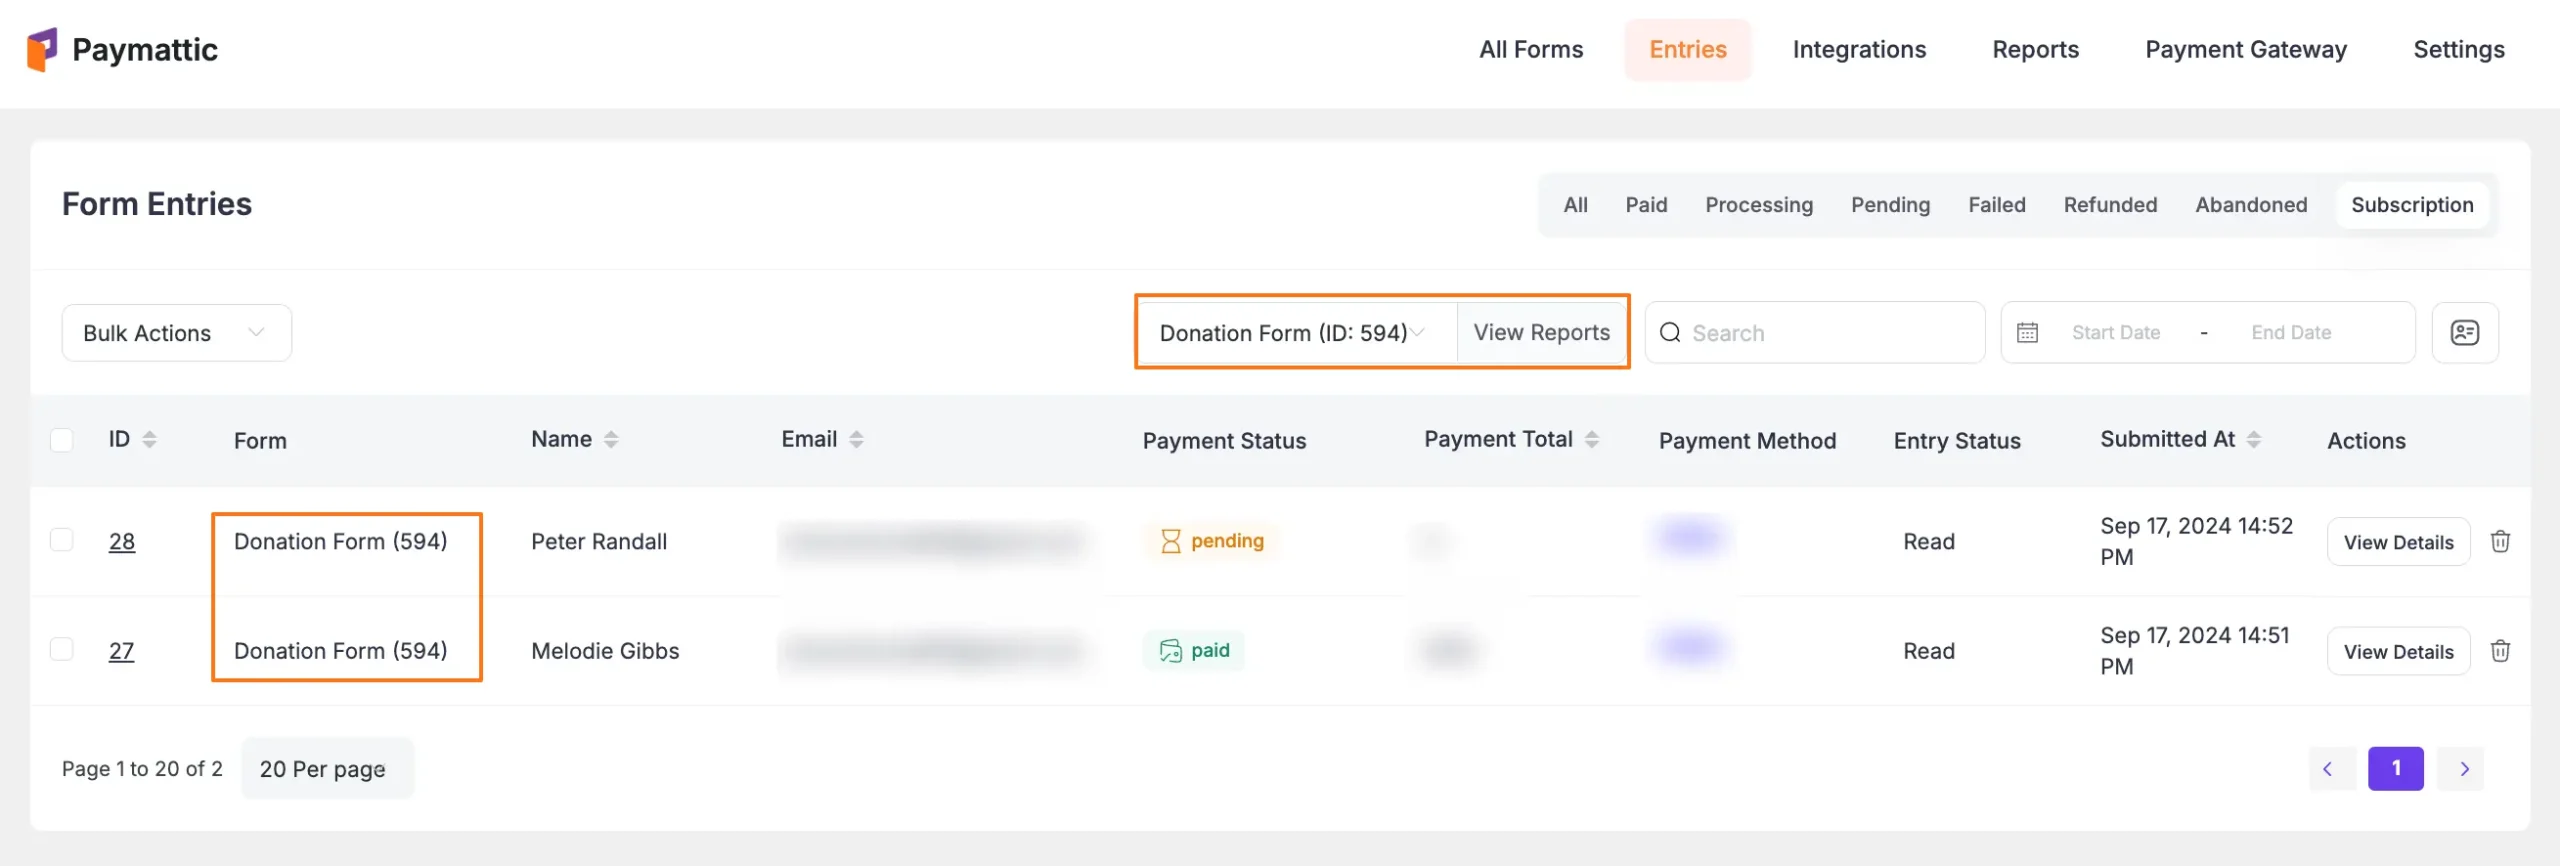Filter entries by All tab
The image size is (2560, 866).
(x=1575, y=204)
